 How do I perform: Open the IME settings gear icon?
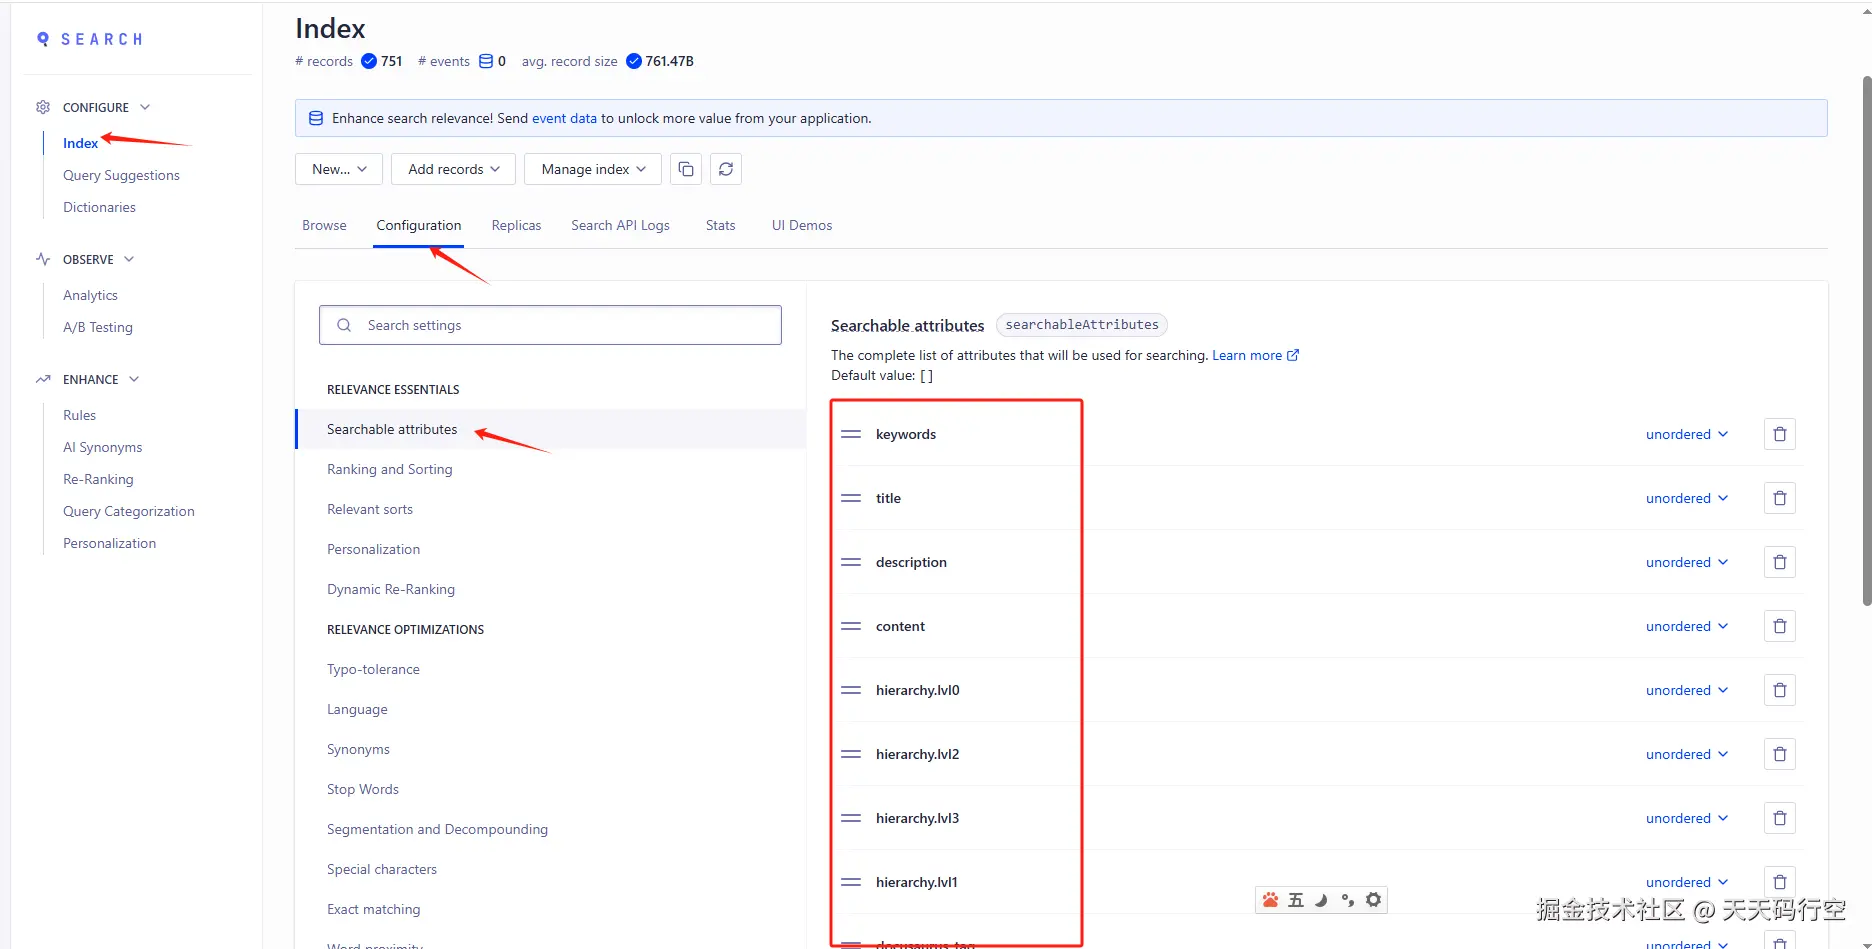point(1374,900)
